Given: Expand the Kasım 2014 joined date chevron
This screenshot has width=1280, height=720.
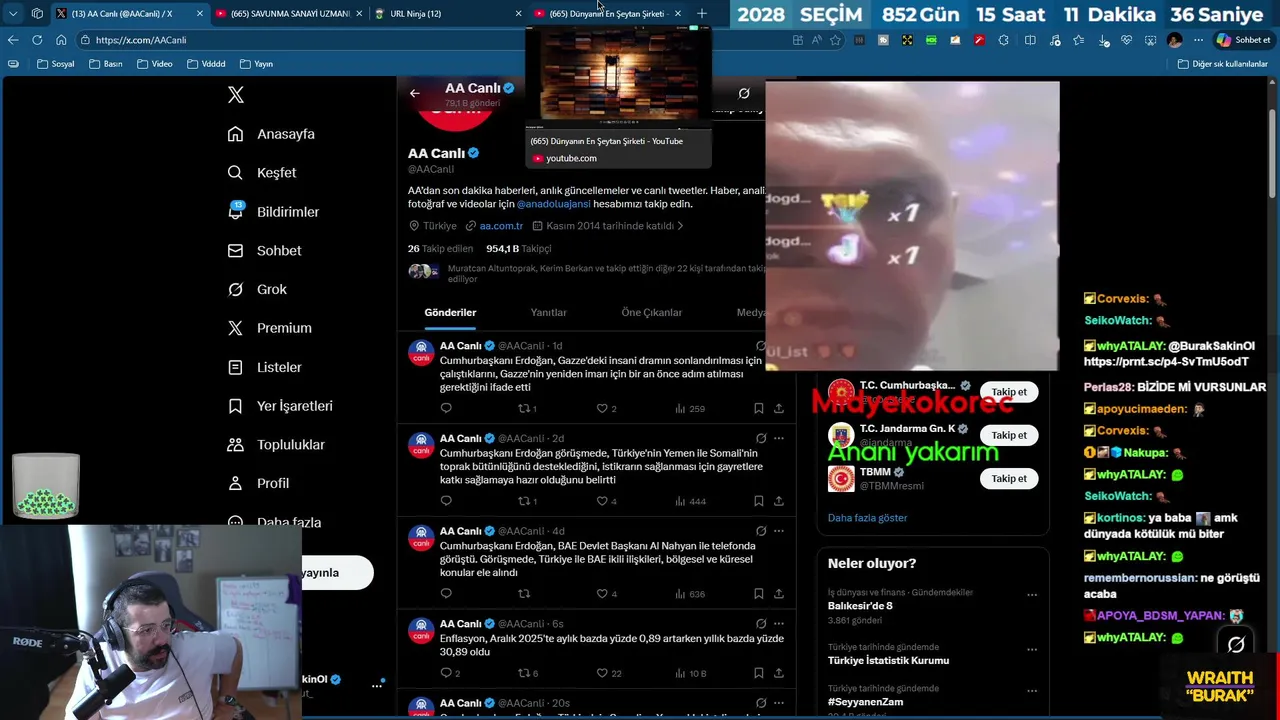Looking at the screenshot, I should click(x=680, y=226).
